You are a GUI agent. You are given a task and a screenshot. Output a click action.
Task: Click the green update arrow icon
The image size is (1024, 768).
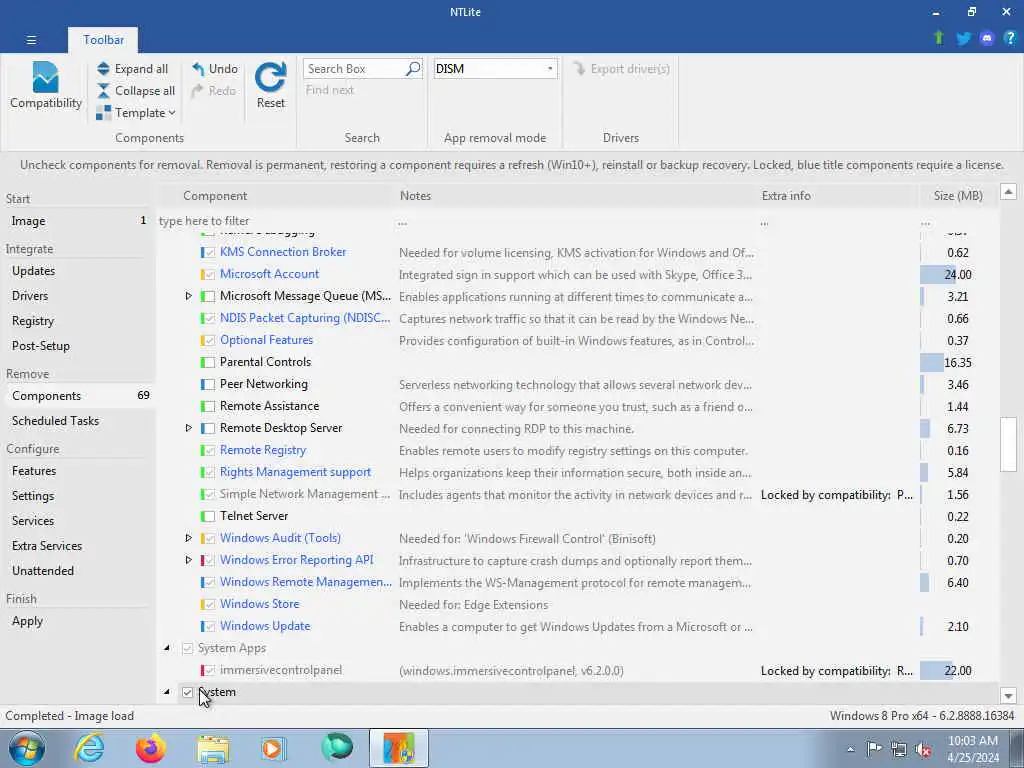pyautogui.click(x=939, y=39)
